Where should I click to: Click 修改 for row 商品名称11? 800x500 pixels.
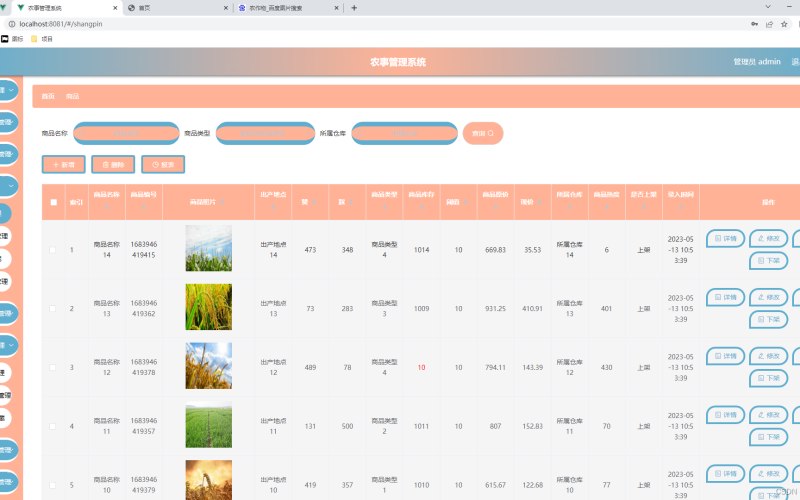point(768,415)
